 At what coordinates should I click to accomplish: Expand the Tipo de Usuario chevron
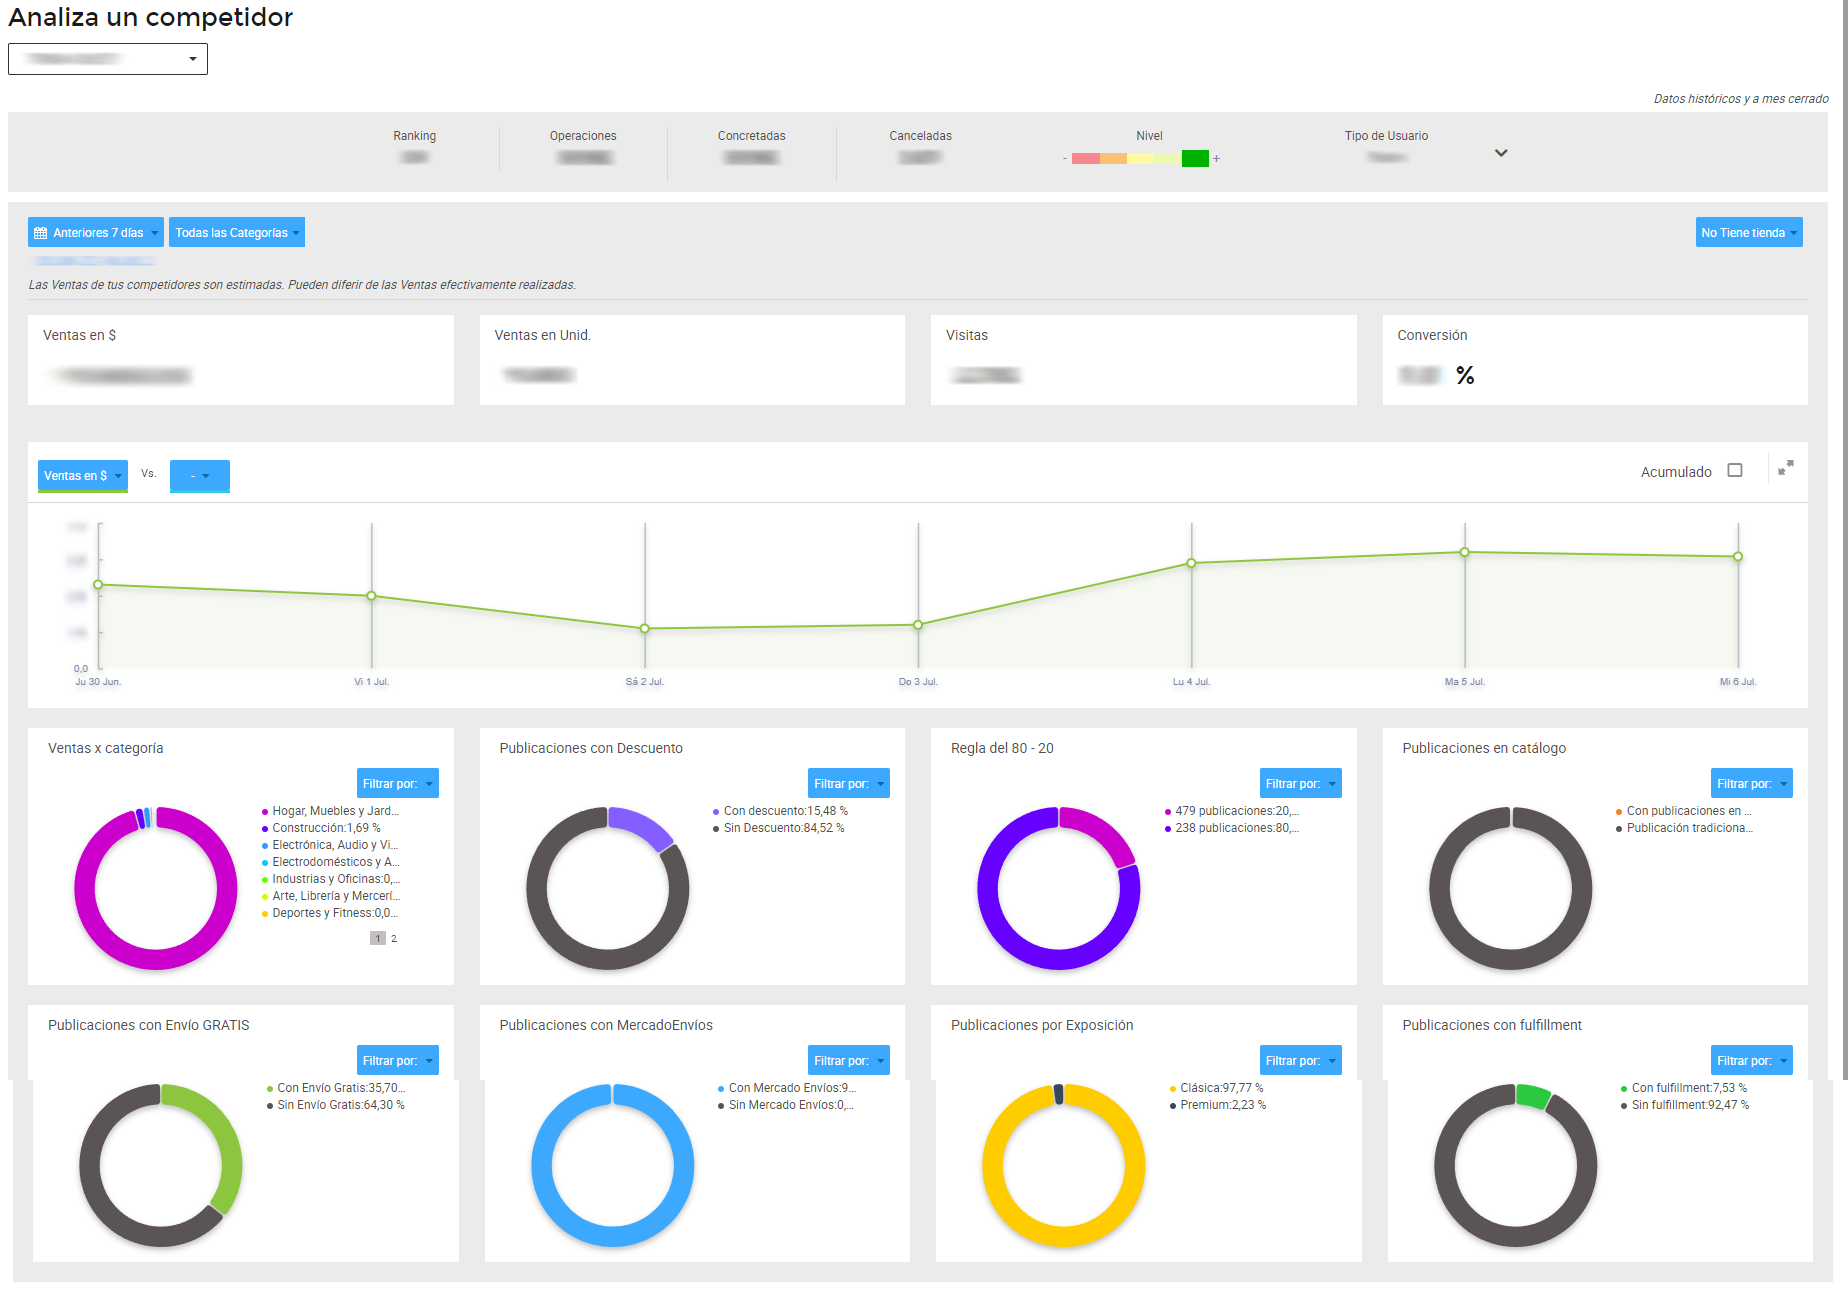click(1501, 153)
